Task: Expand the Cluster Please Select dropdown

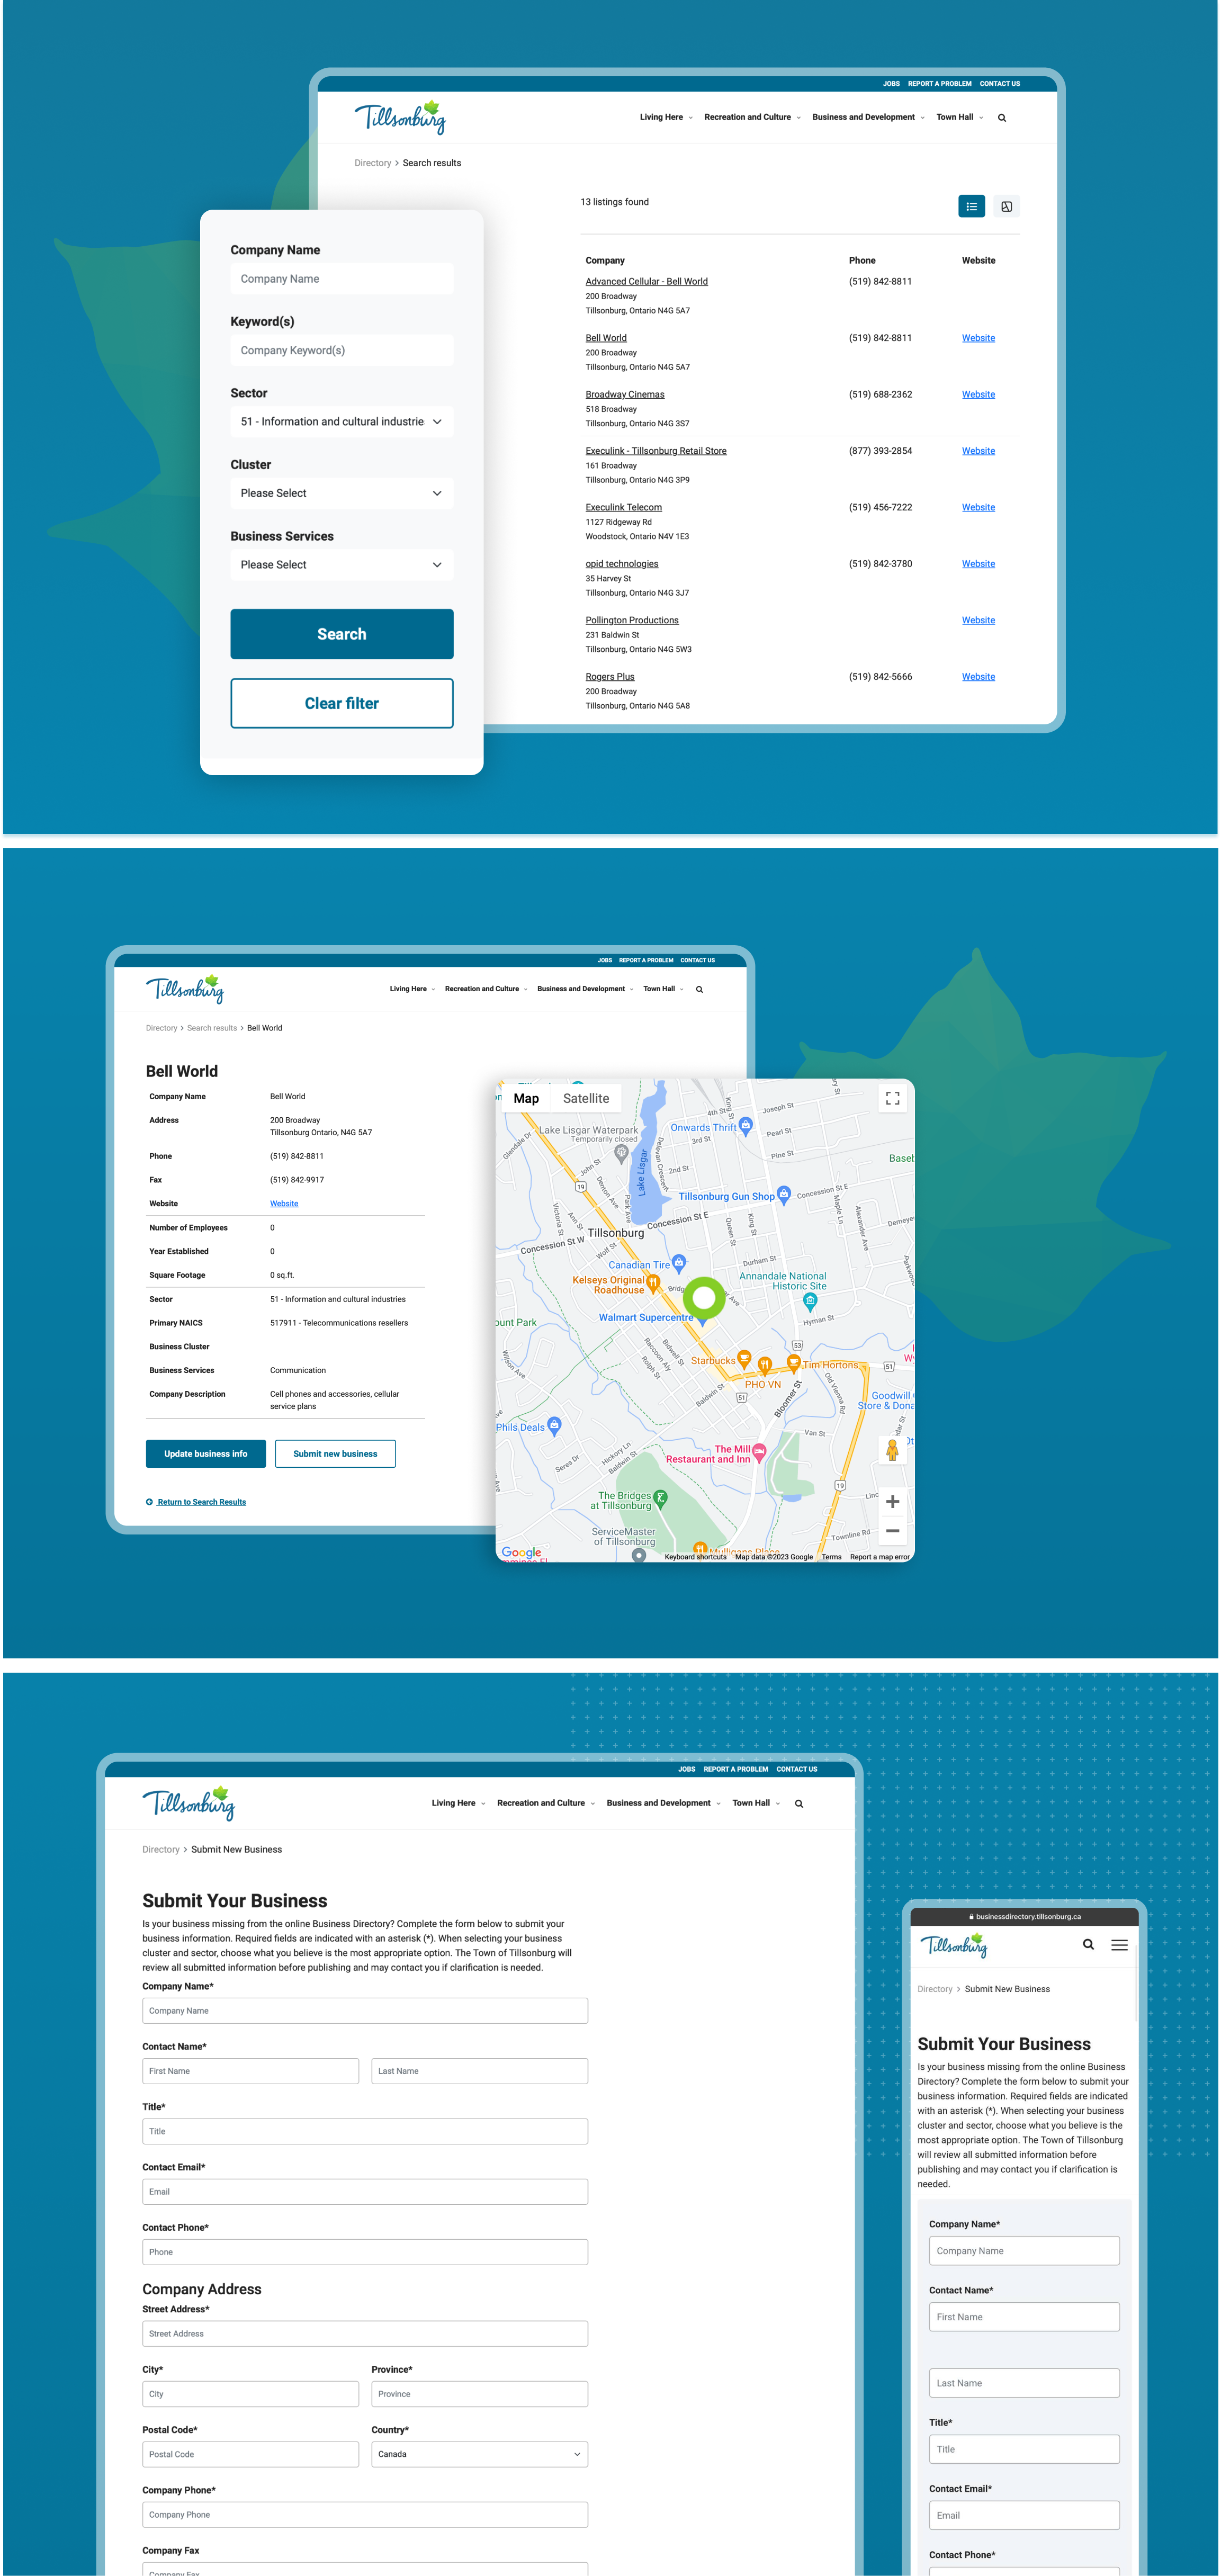Action: coord(341,493)
